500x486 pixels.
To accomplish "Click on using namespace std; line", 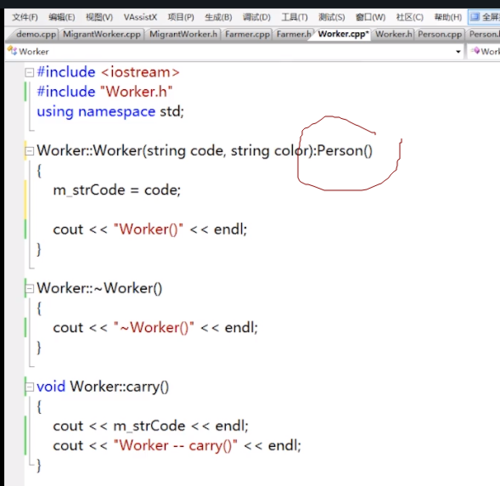I will coord(110,112).
